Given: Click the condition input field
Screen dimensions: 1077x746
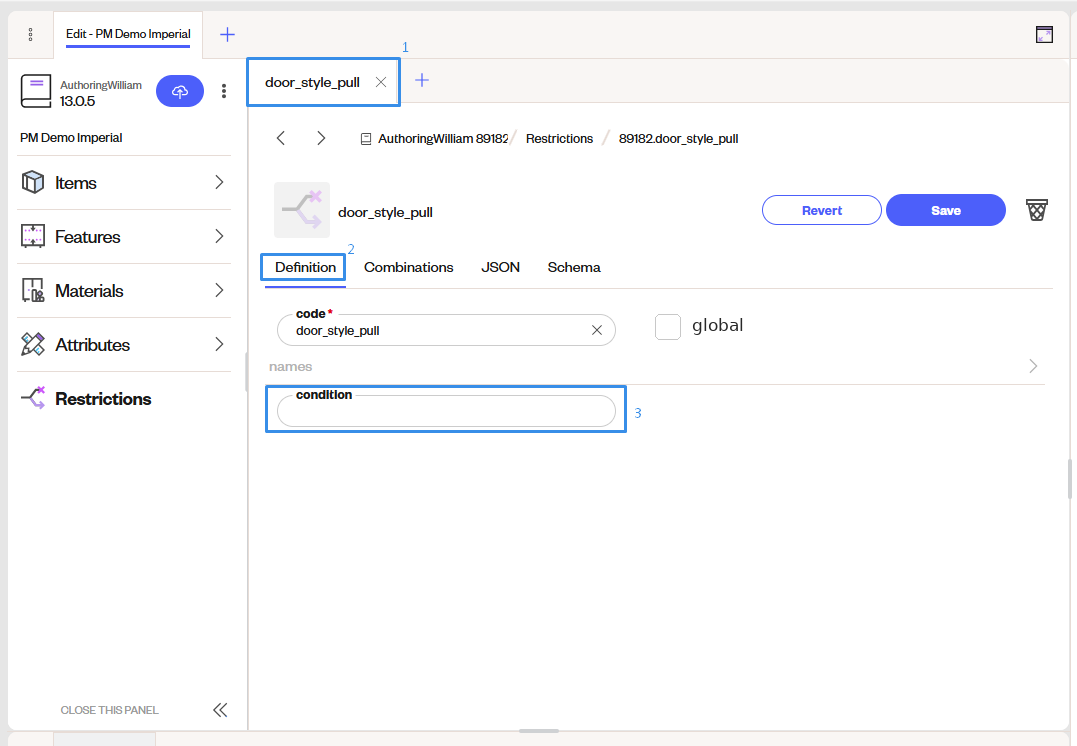Looking at the screenshot, I should point(446,411).
